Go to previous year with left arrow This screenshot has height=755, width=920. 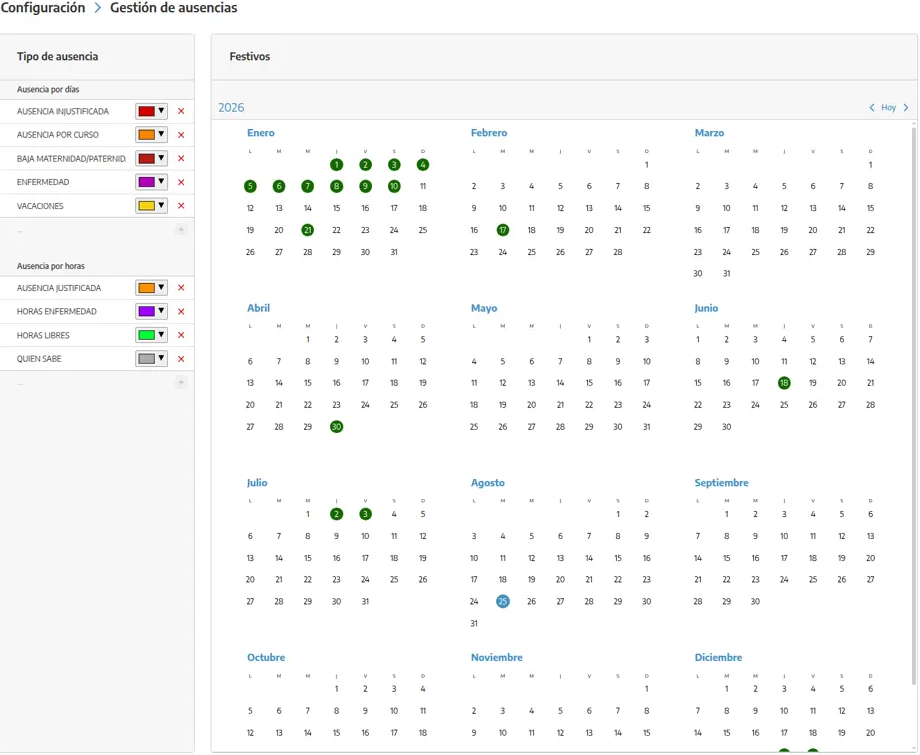[x=872, y=107]
